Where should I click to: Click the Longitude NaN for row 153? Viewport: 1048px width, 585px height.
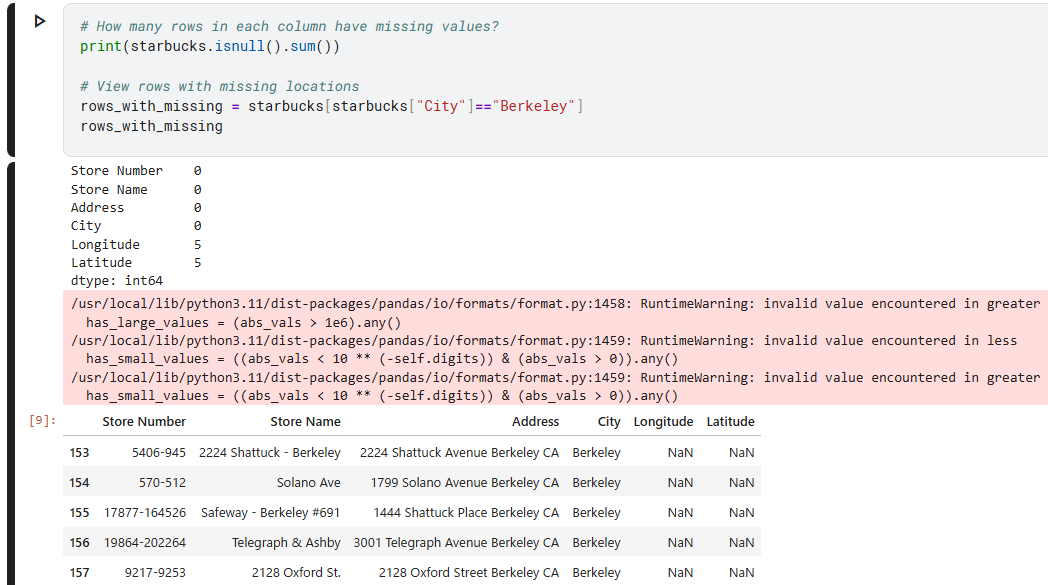(x=680, y=453)
